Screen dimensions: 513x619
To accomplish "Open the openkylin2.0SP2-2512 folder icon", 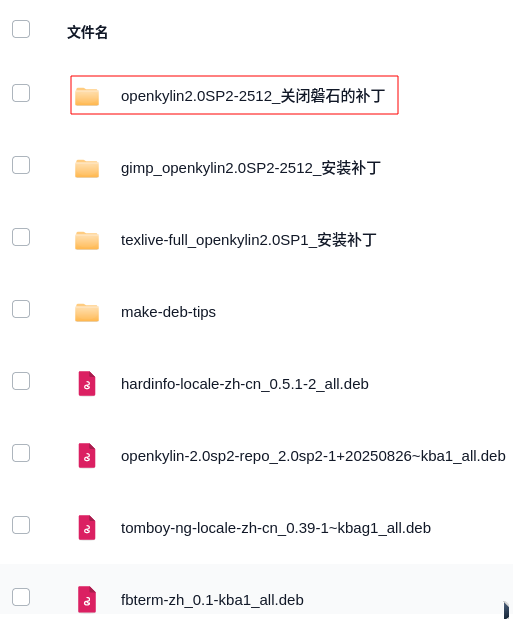I will point(87,97).
